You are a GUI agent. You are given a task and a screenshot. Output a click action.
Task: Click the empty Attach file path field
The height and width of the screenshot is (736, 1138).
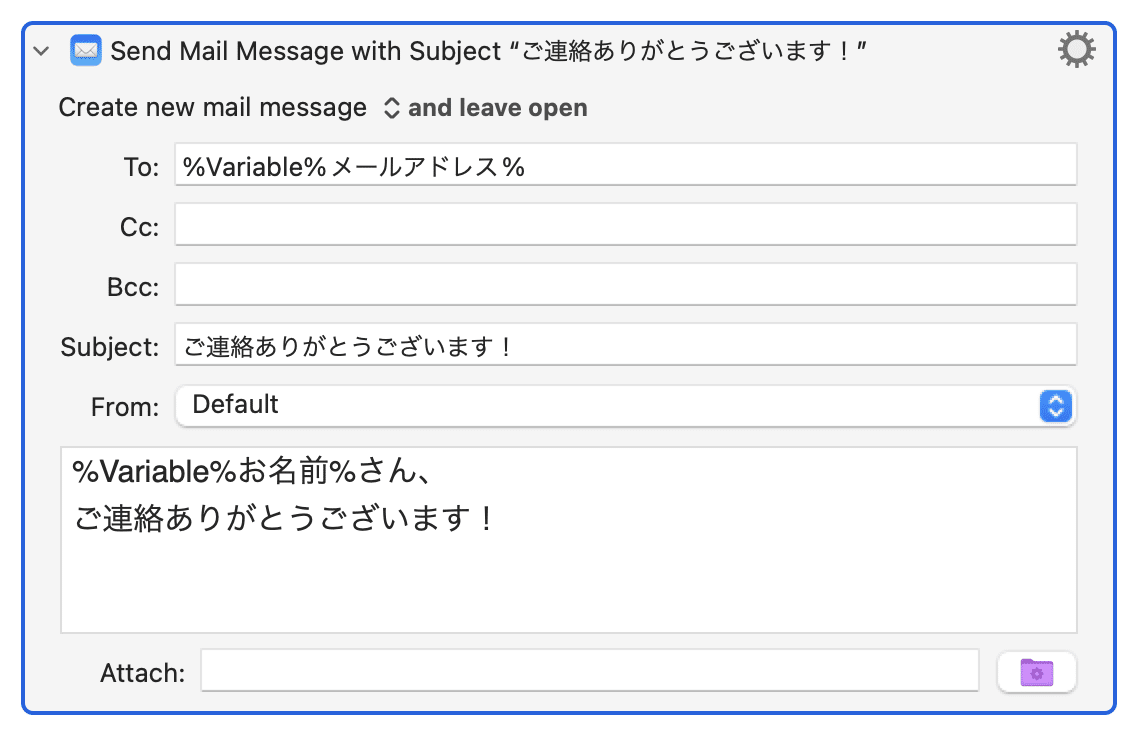[590, 670]
